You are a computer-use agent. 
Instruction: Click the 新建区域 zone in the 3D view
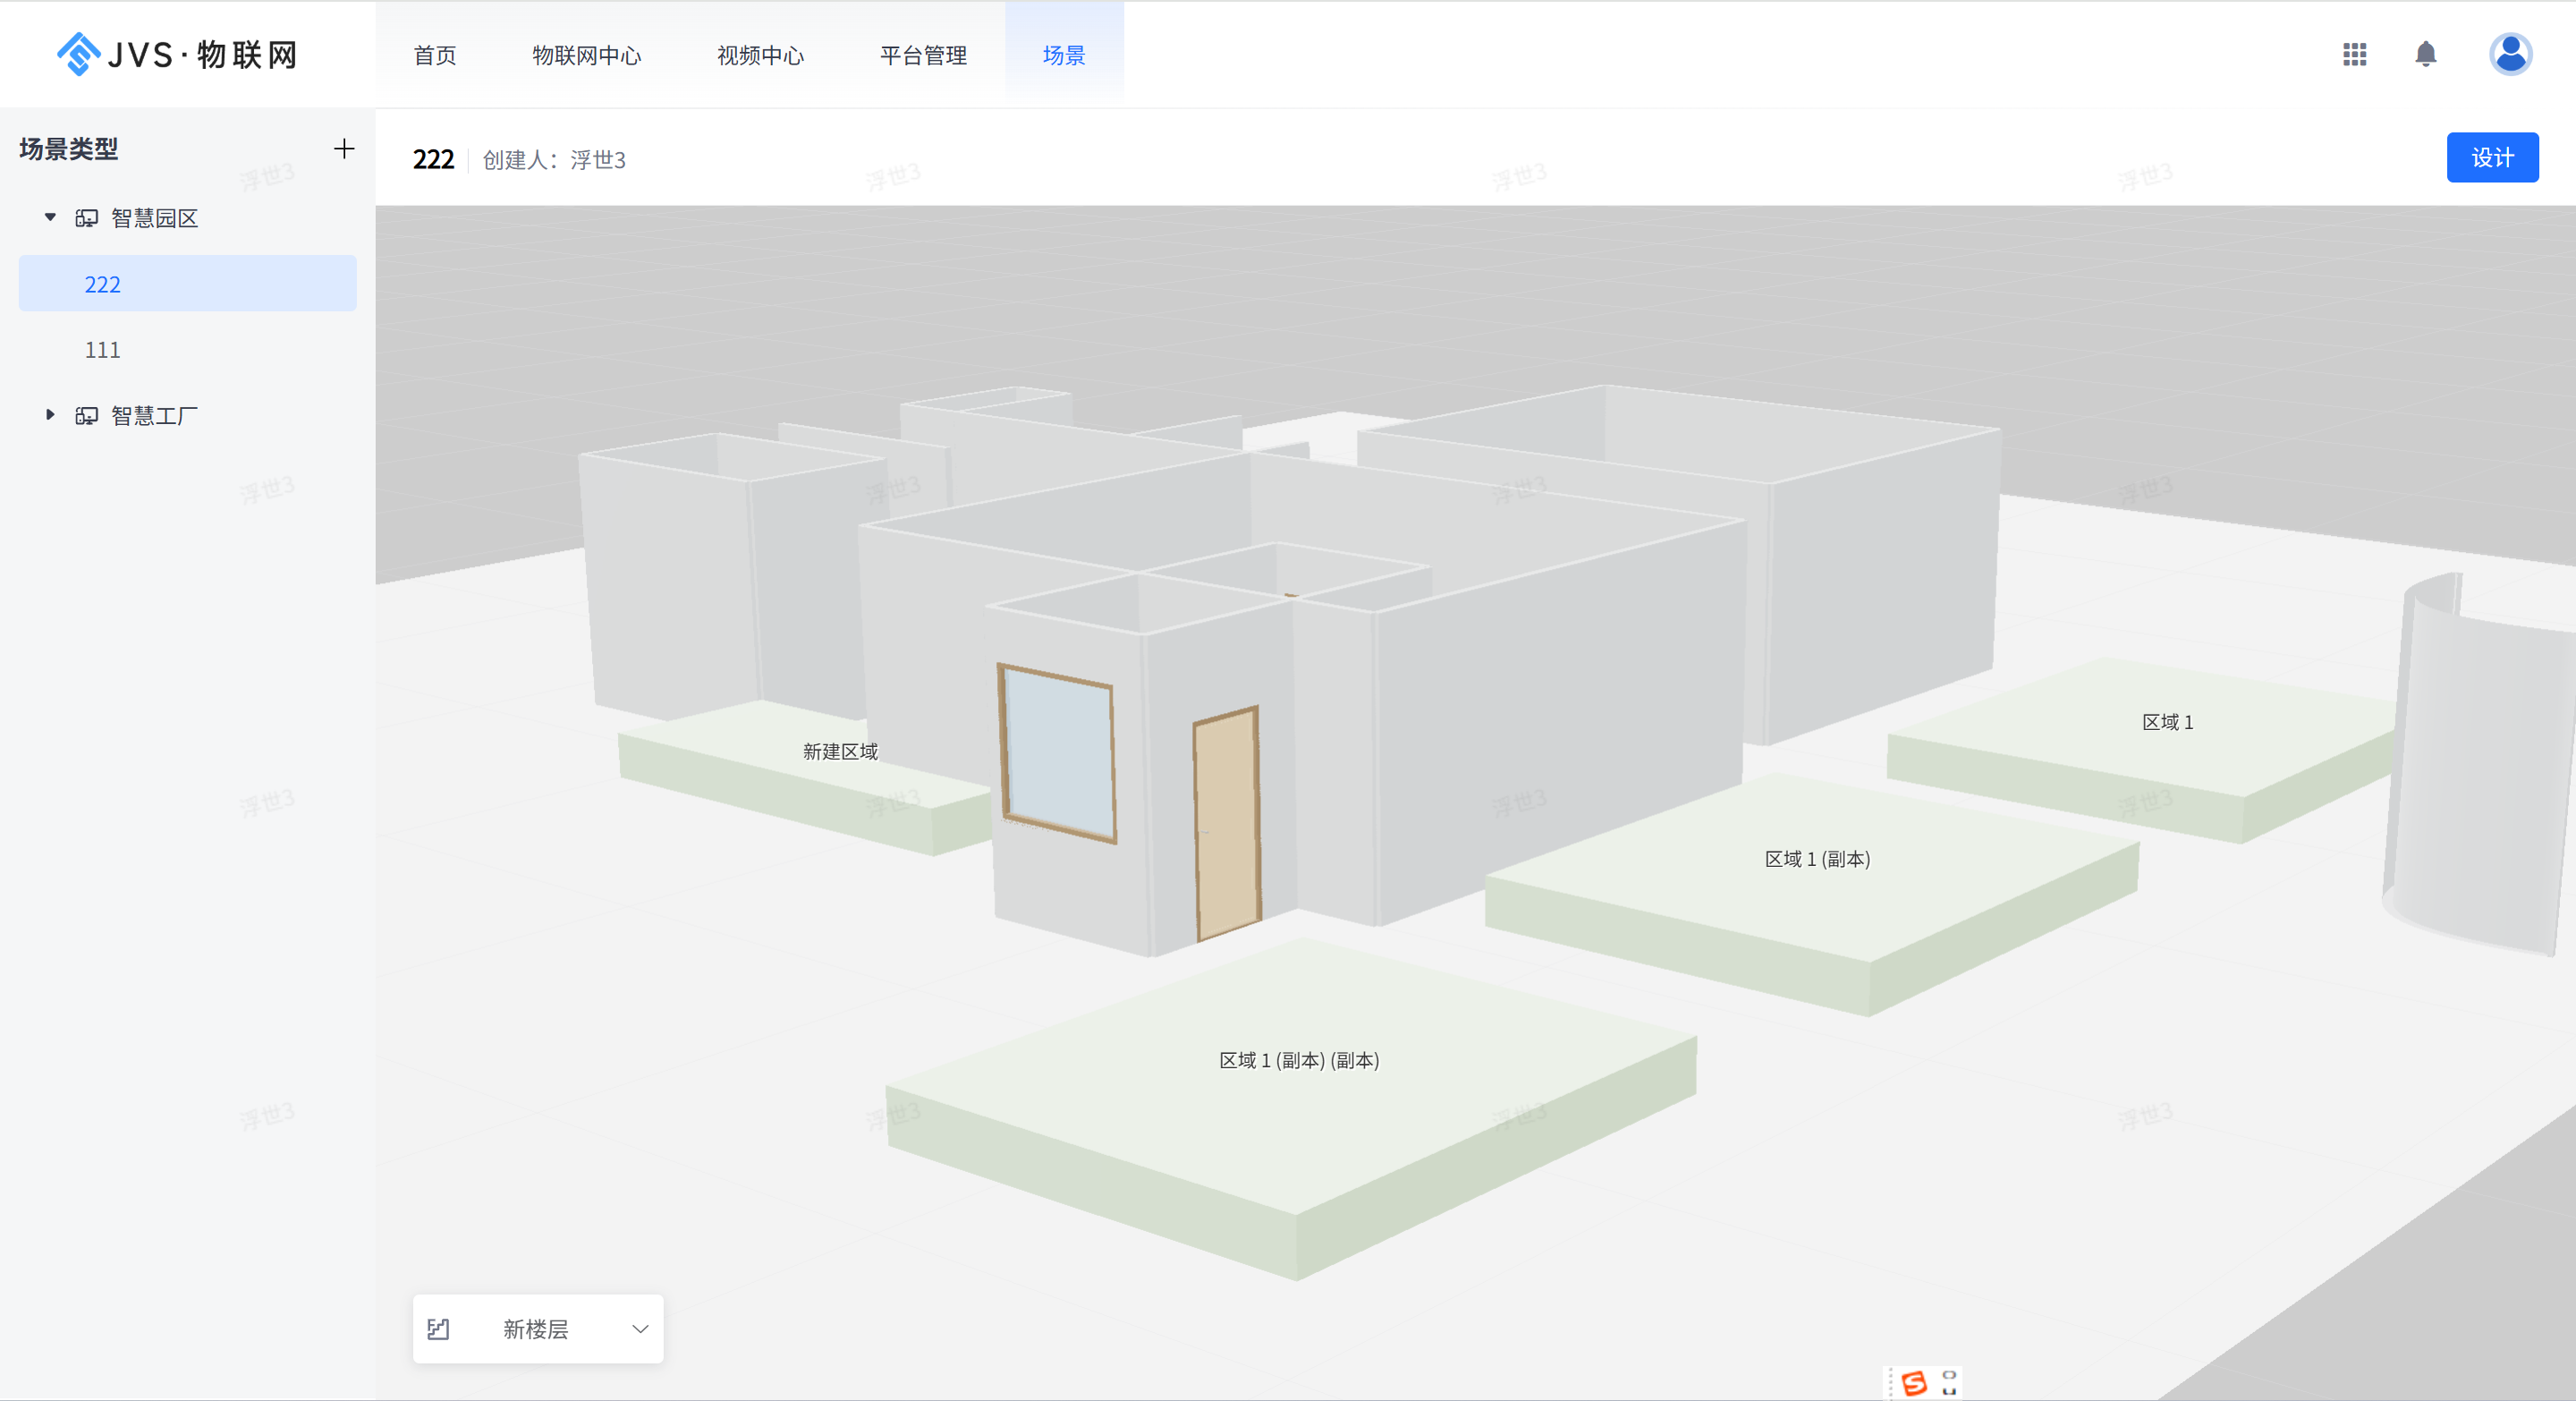pyautogui.click(x=840, y=751)
